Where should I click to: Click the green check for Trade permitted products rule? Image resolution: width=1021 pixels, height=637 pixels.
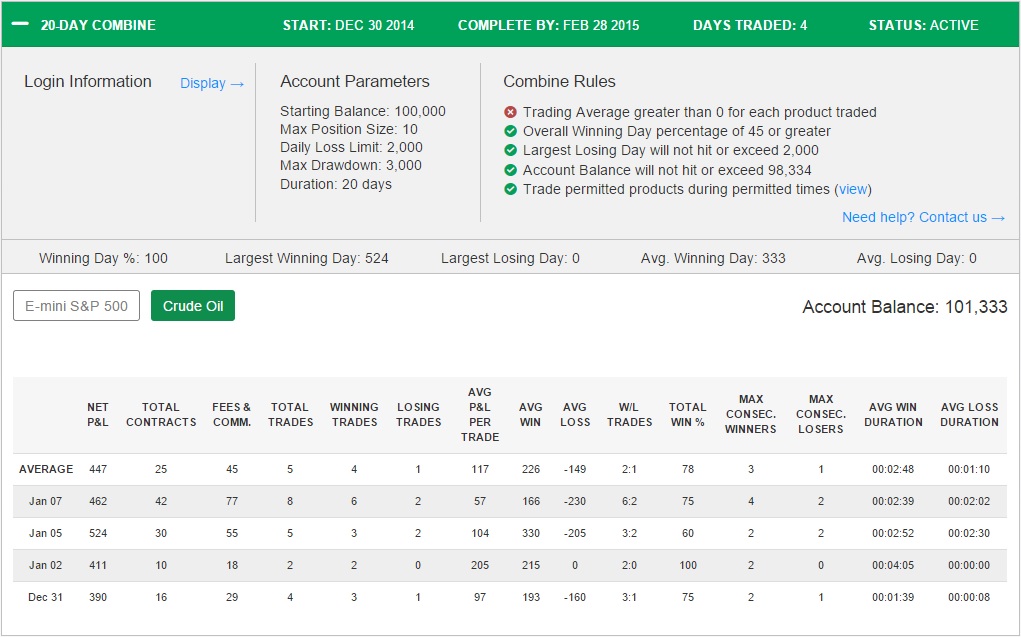point(510,190)
